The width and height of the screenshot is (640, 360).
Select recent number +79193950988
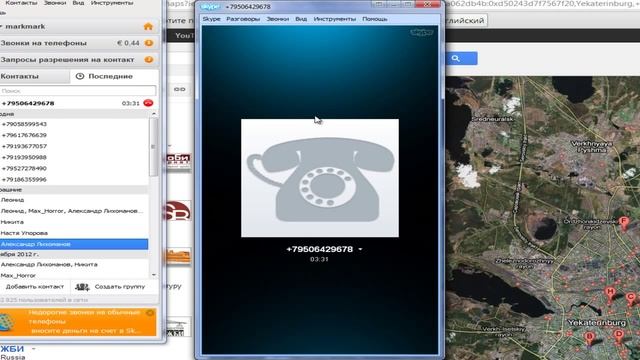pyautogui.click(x=74, y=157)
